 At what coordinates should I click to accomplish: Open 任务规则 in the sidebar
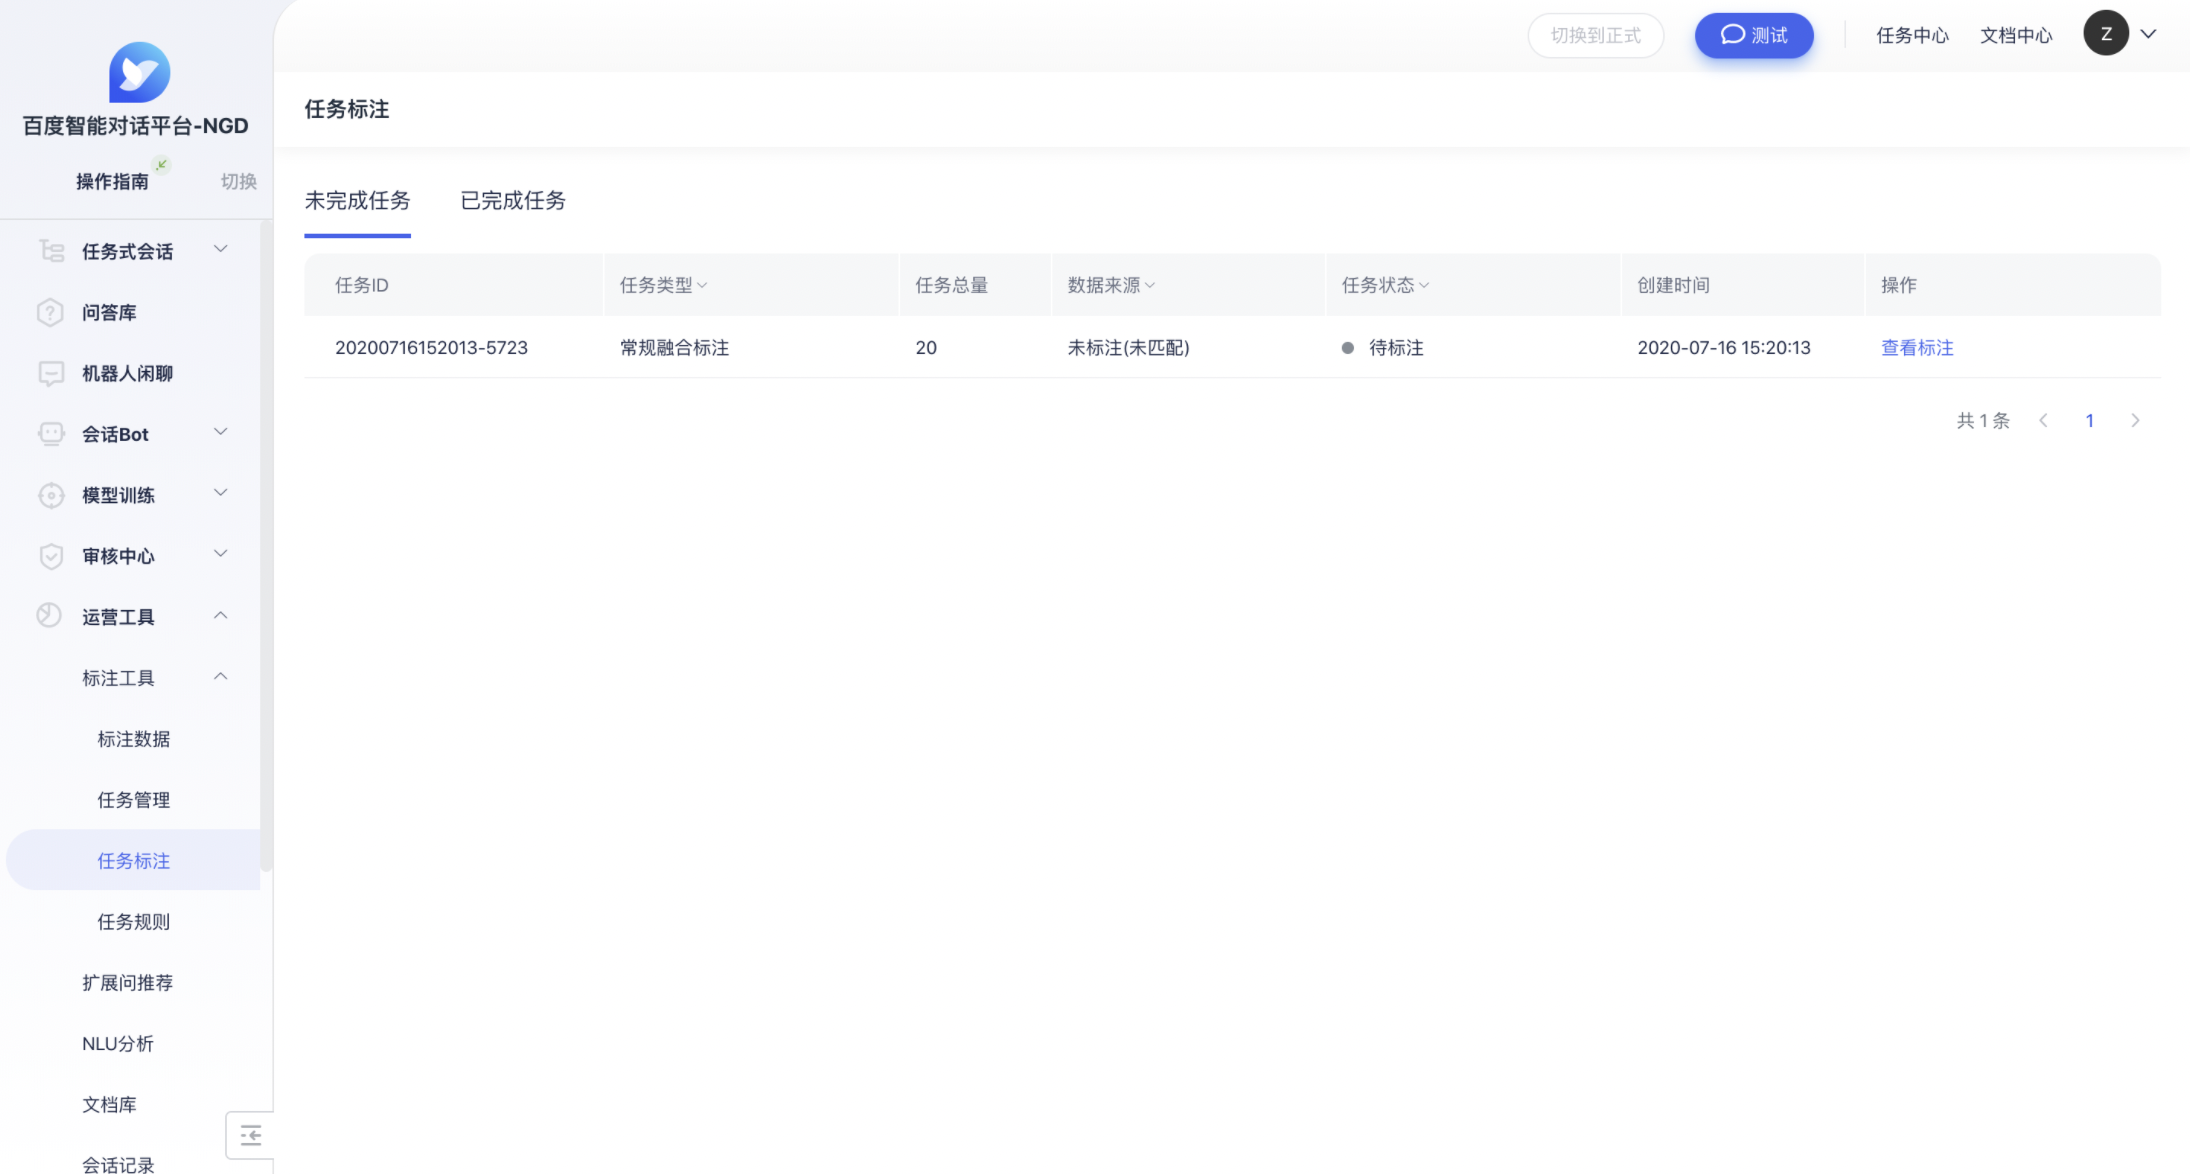pos(133,922)
